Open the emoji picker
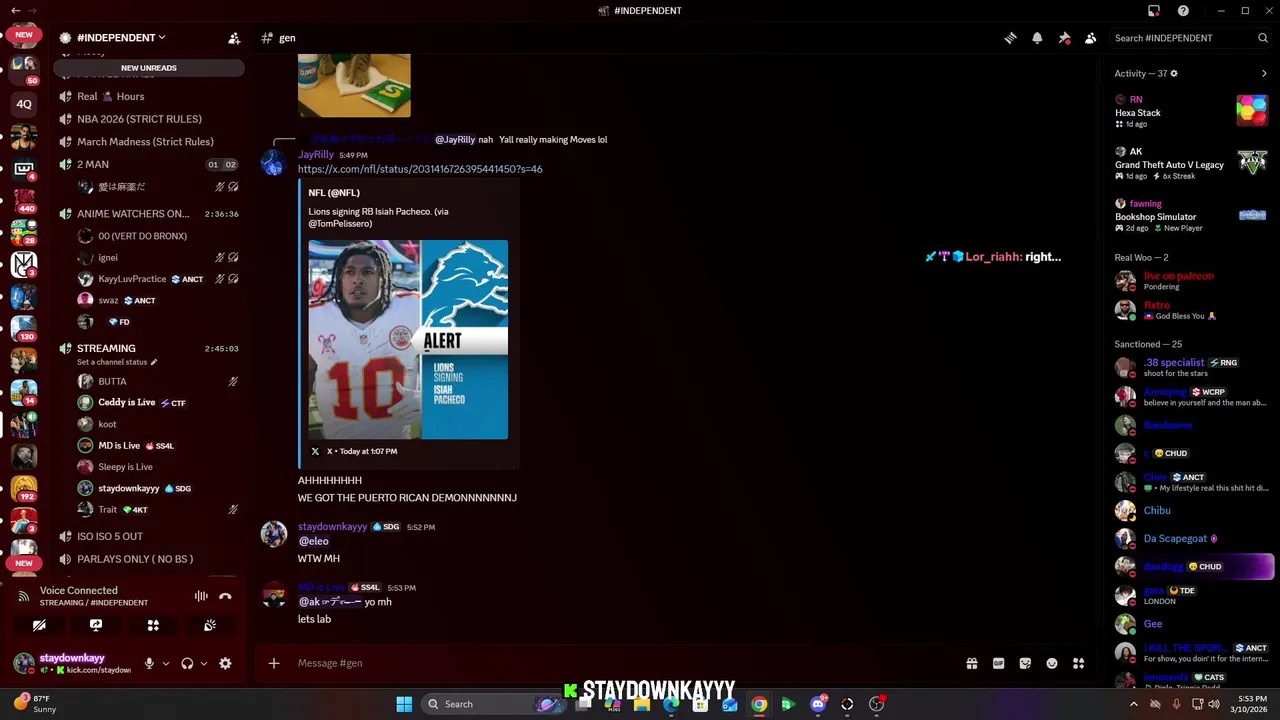Image resolution: width=1280 pixels, height=720 pixels. point(1052,663)
